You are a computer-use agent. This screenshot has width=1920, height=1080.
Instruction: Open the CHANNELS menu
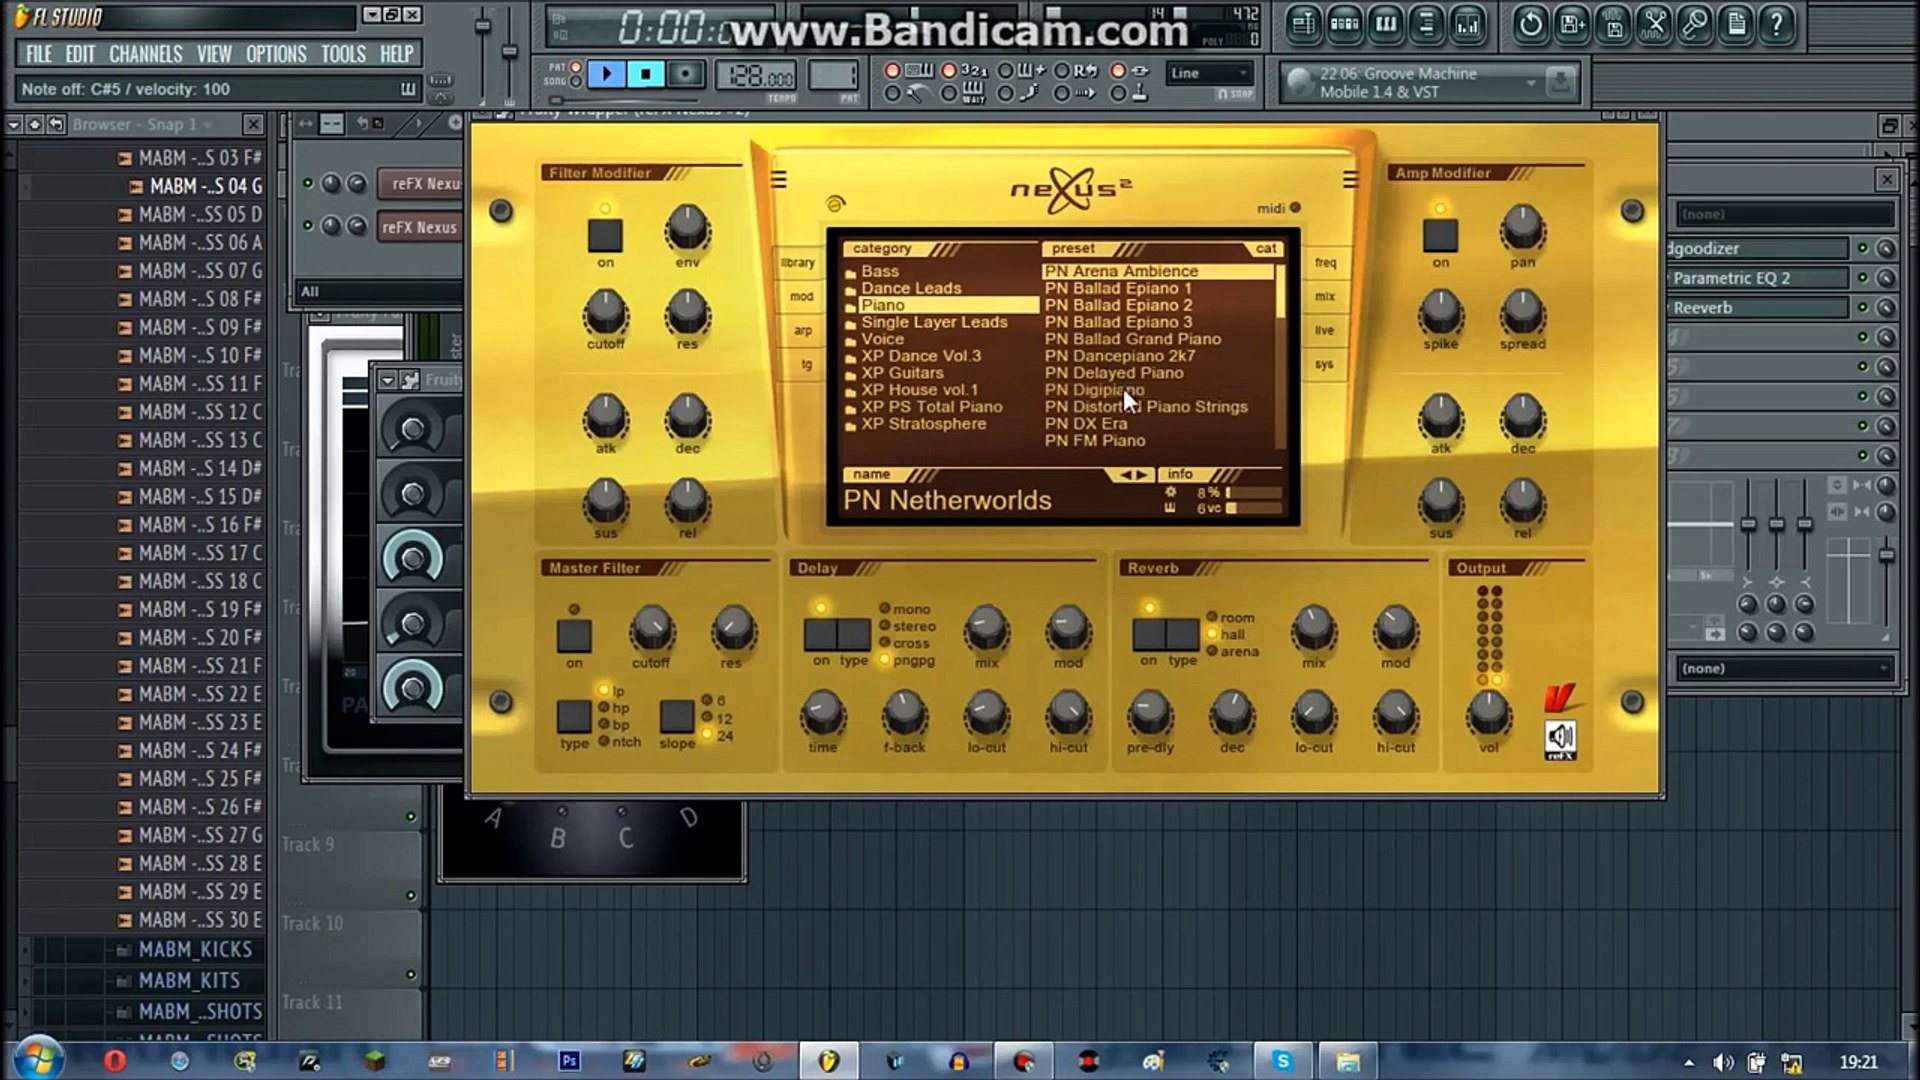146,54
